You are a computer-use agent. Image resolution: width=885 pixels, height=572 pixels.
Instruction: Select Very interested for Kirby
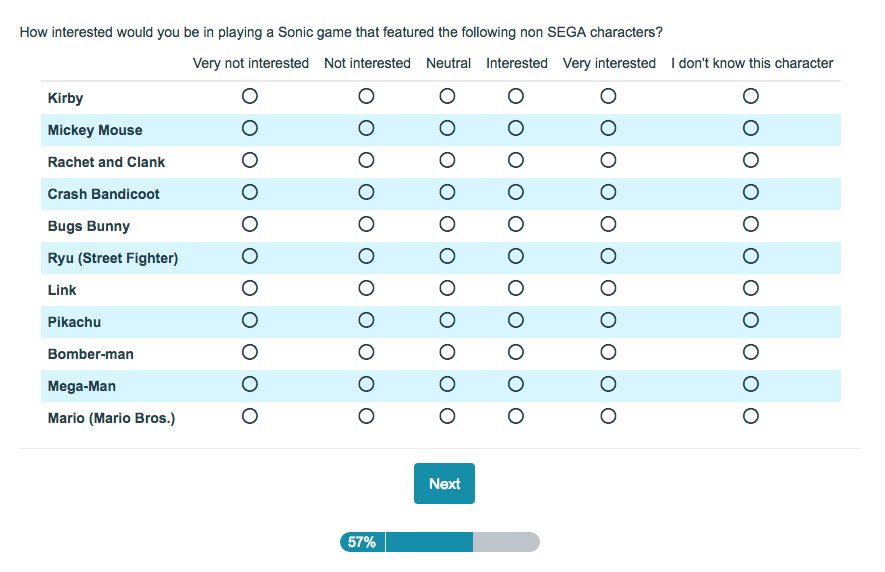coord(608,96)
